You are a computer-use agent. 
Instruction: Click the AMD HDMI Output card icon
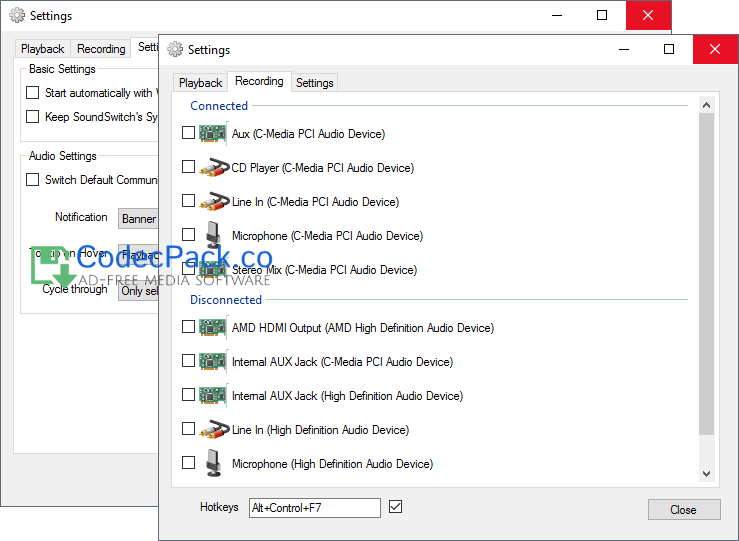point(214,327)
